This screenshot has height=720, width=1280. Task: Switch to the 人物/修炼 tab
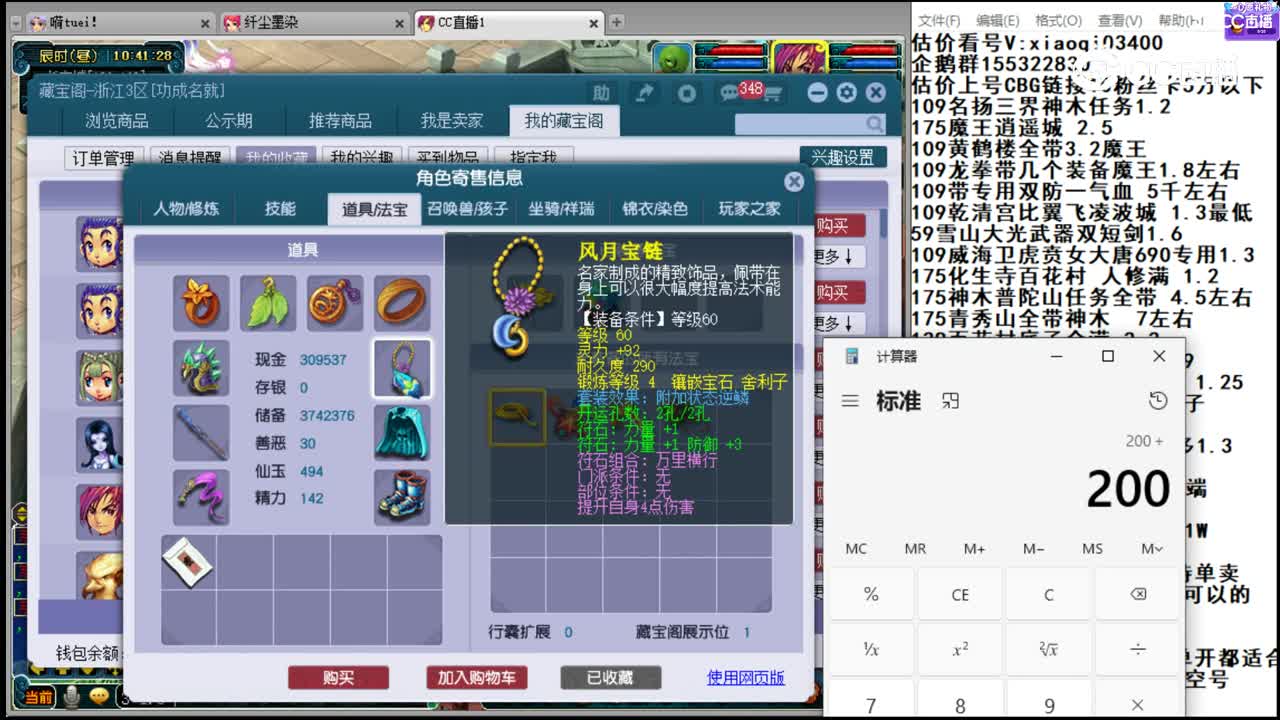click(186, 209)
